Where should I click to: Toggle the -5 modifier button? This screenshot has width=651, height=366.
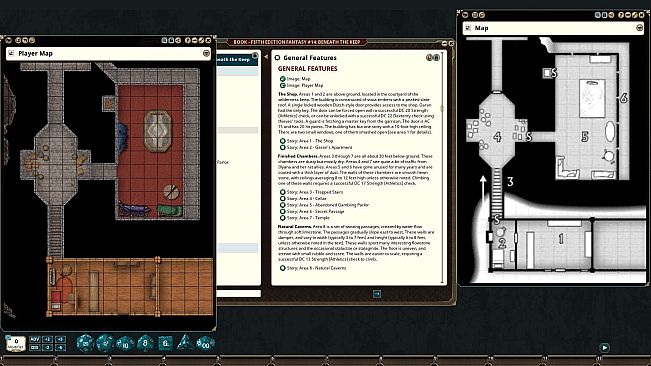[x=60, y=347]
